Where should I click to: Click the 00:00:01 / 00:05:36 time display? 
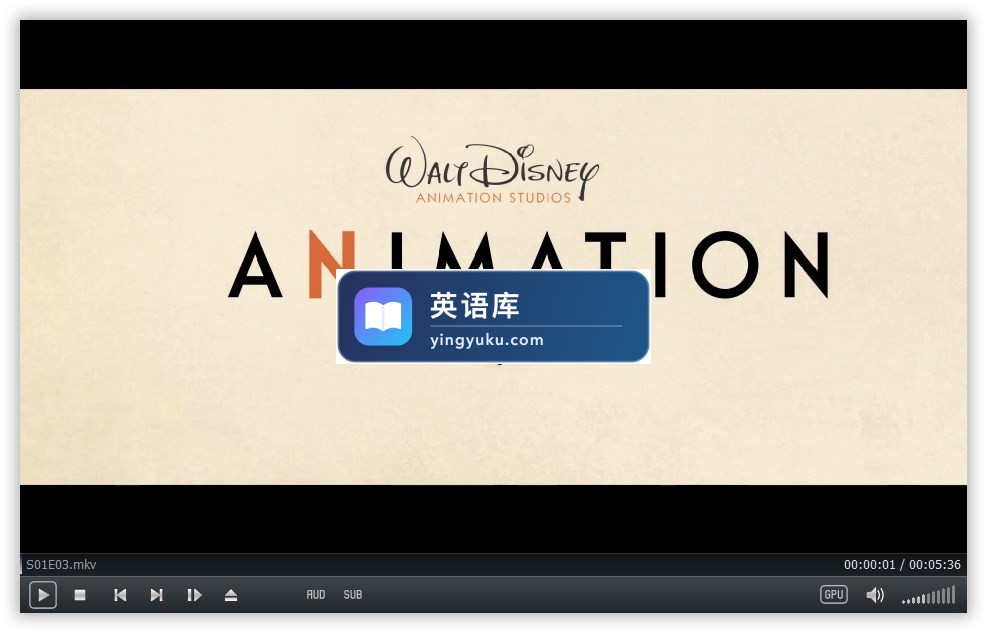(x=902, y=564)
